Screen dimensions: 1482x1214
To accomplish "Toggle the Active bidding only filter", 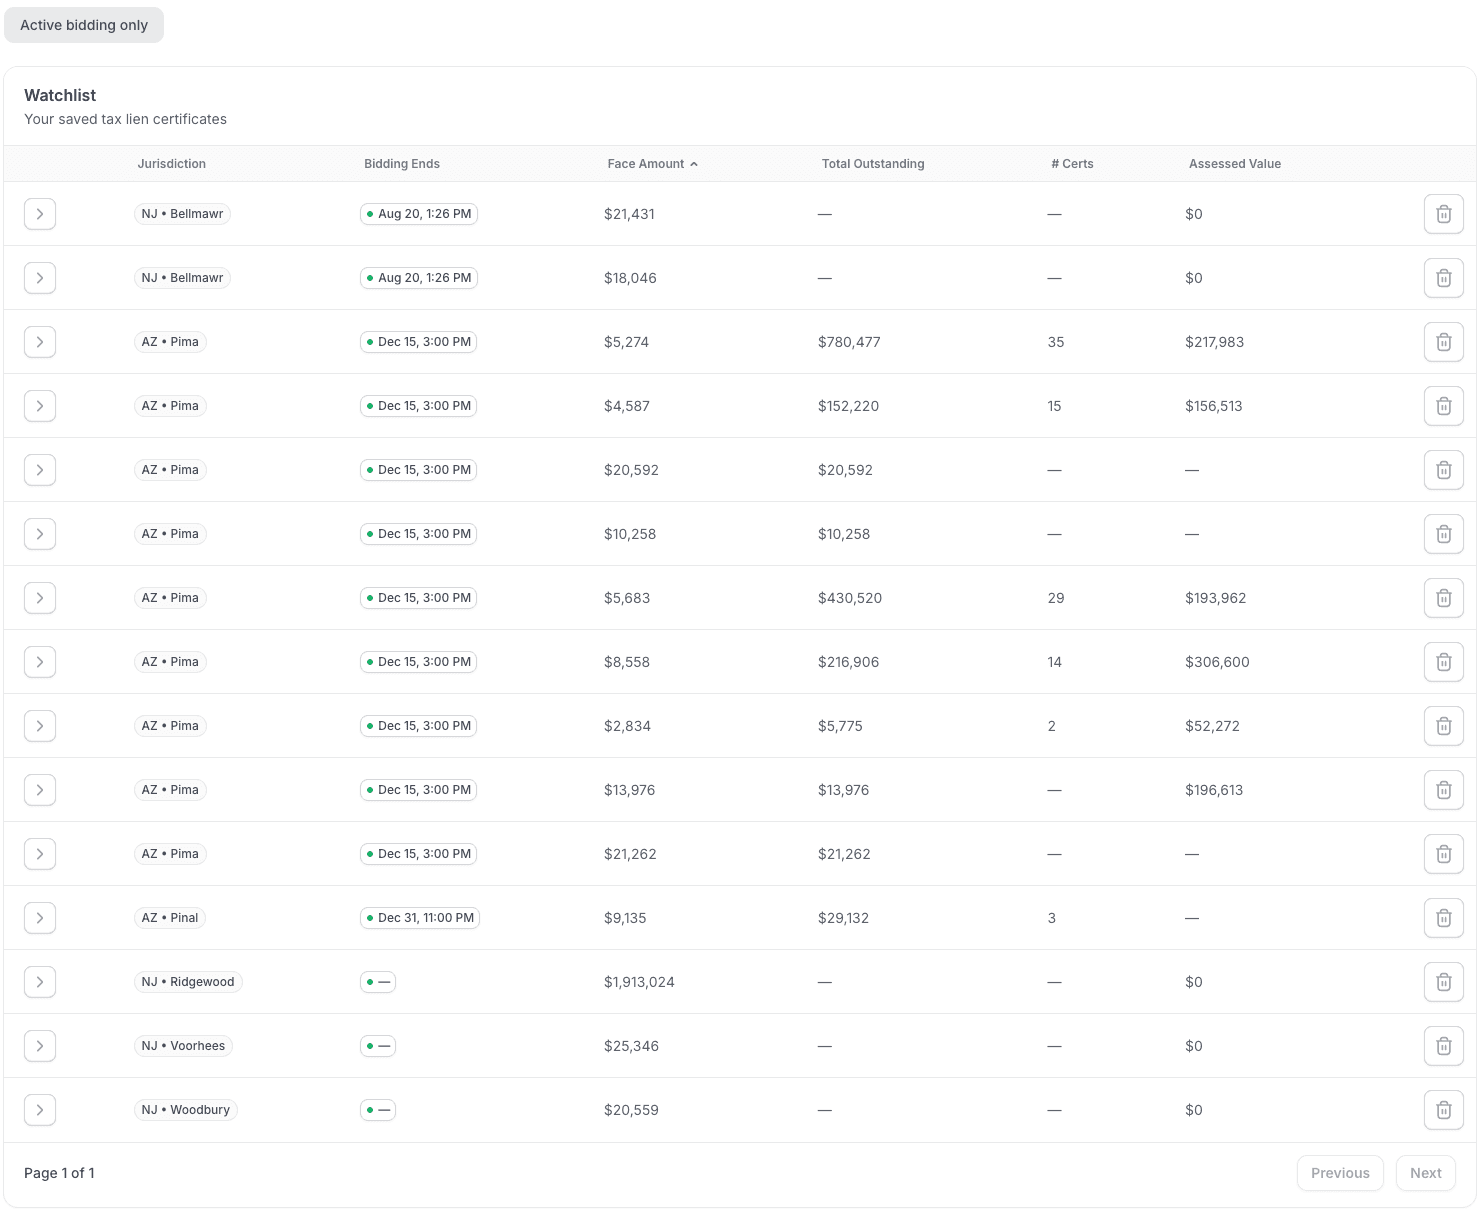I will 84,25.
